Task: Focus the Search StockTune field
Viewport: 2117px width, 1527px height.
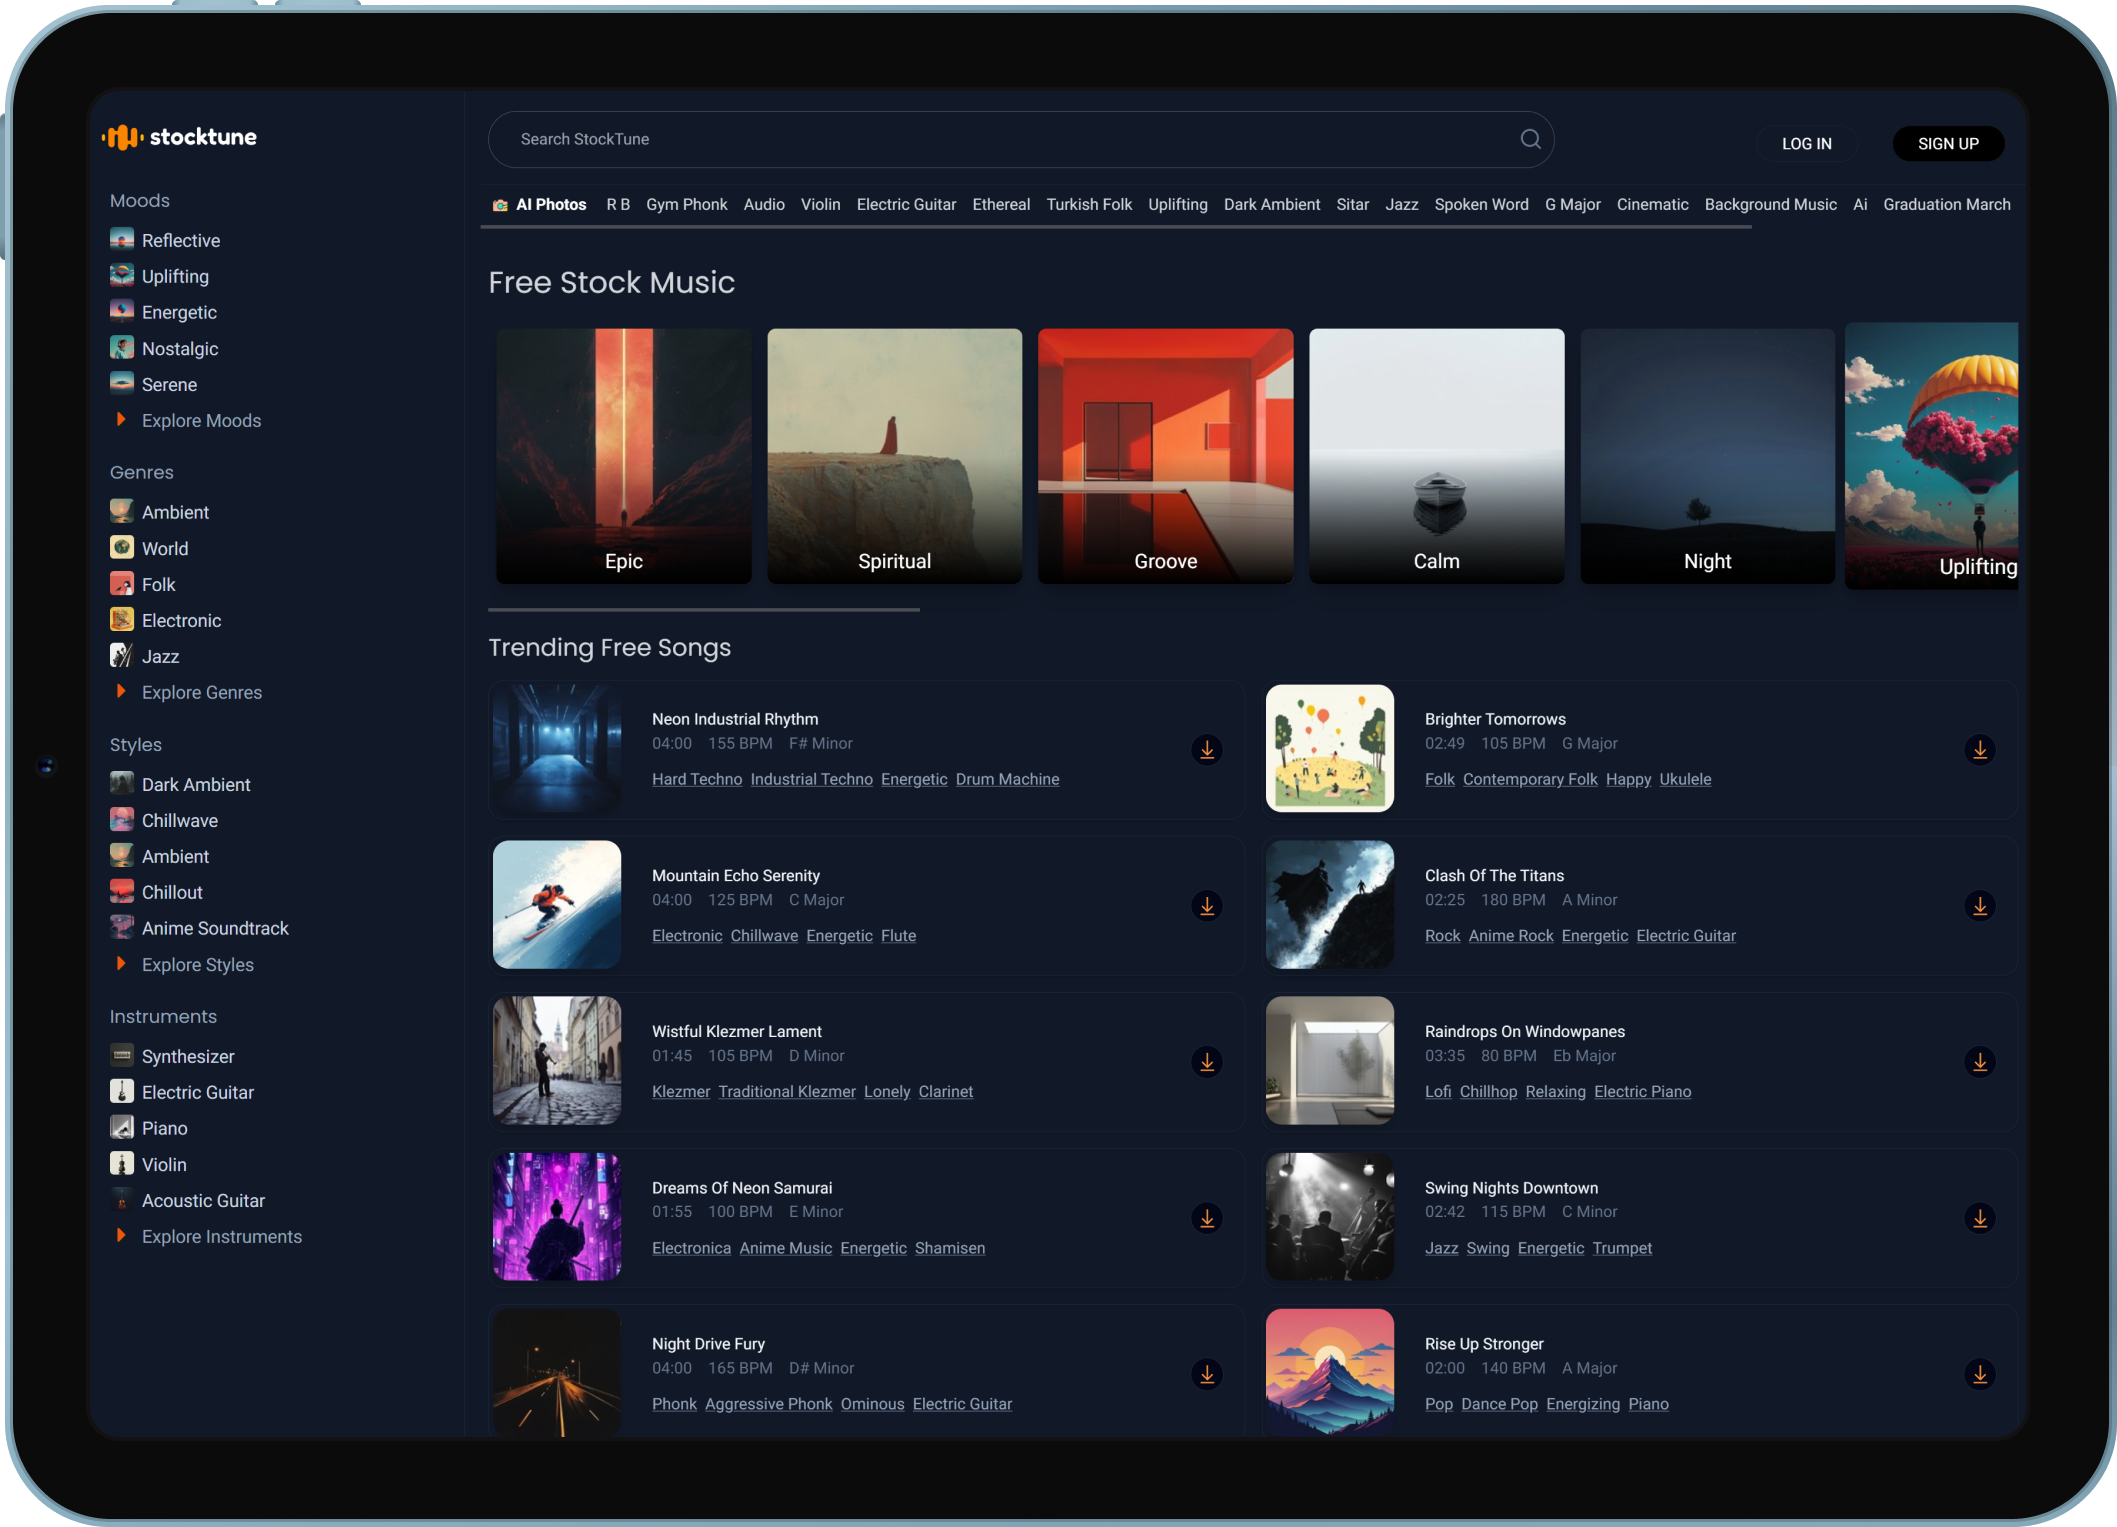Action: click(1020, 139)
